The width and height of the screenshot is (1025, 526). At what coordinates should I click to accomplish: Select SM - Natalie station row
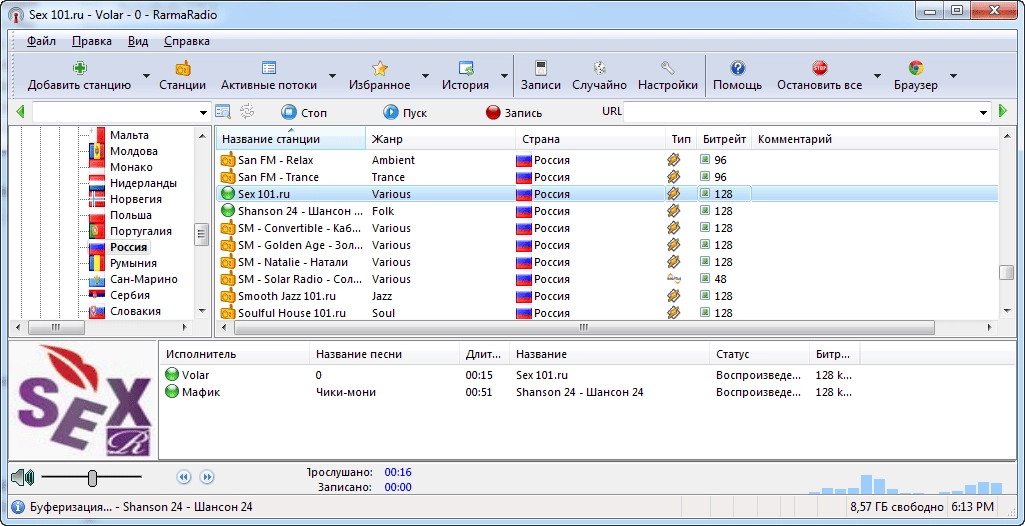607,262
